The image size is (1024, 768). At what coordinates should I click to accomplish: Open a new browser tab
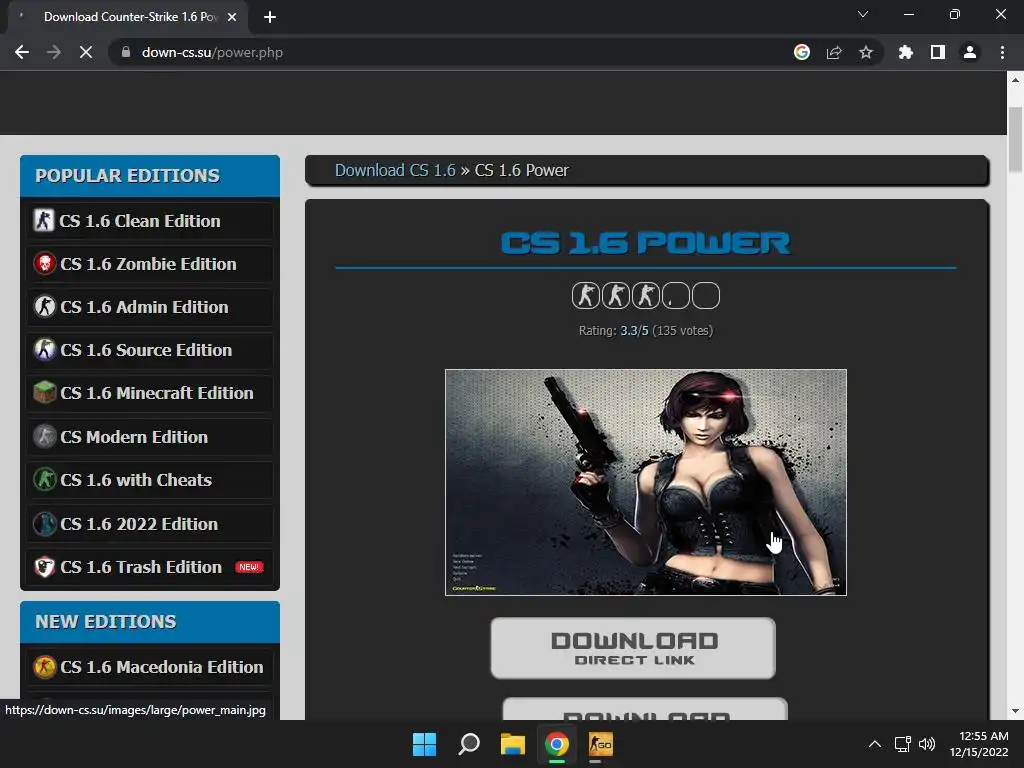tap(270, 17)
